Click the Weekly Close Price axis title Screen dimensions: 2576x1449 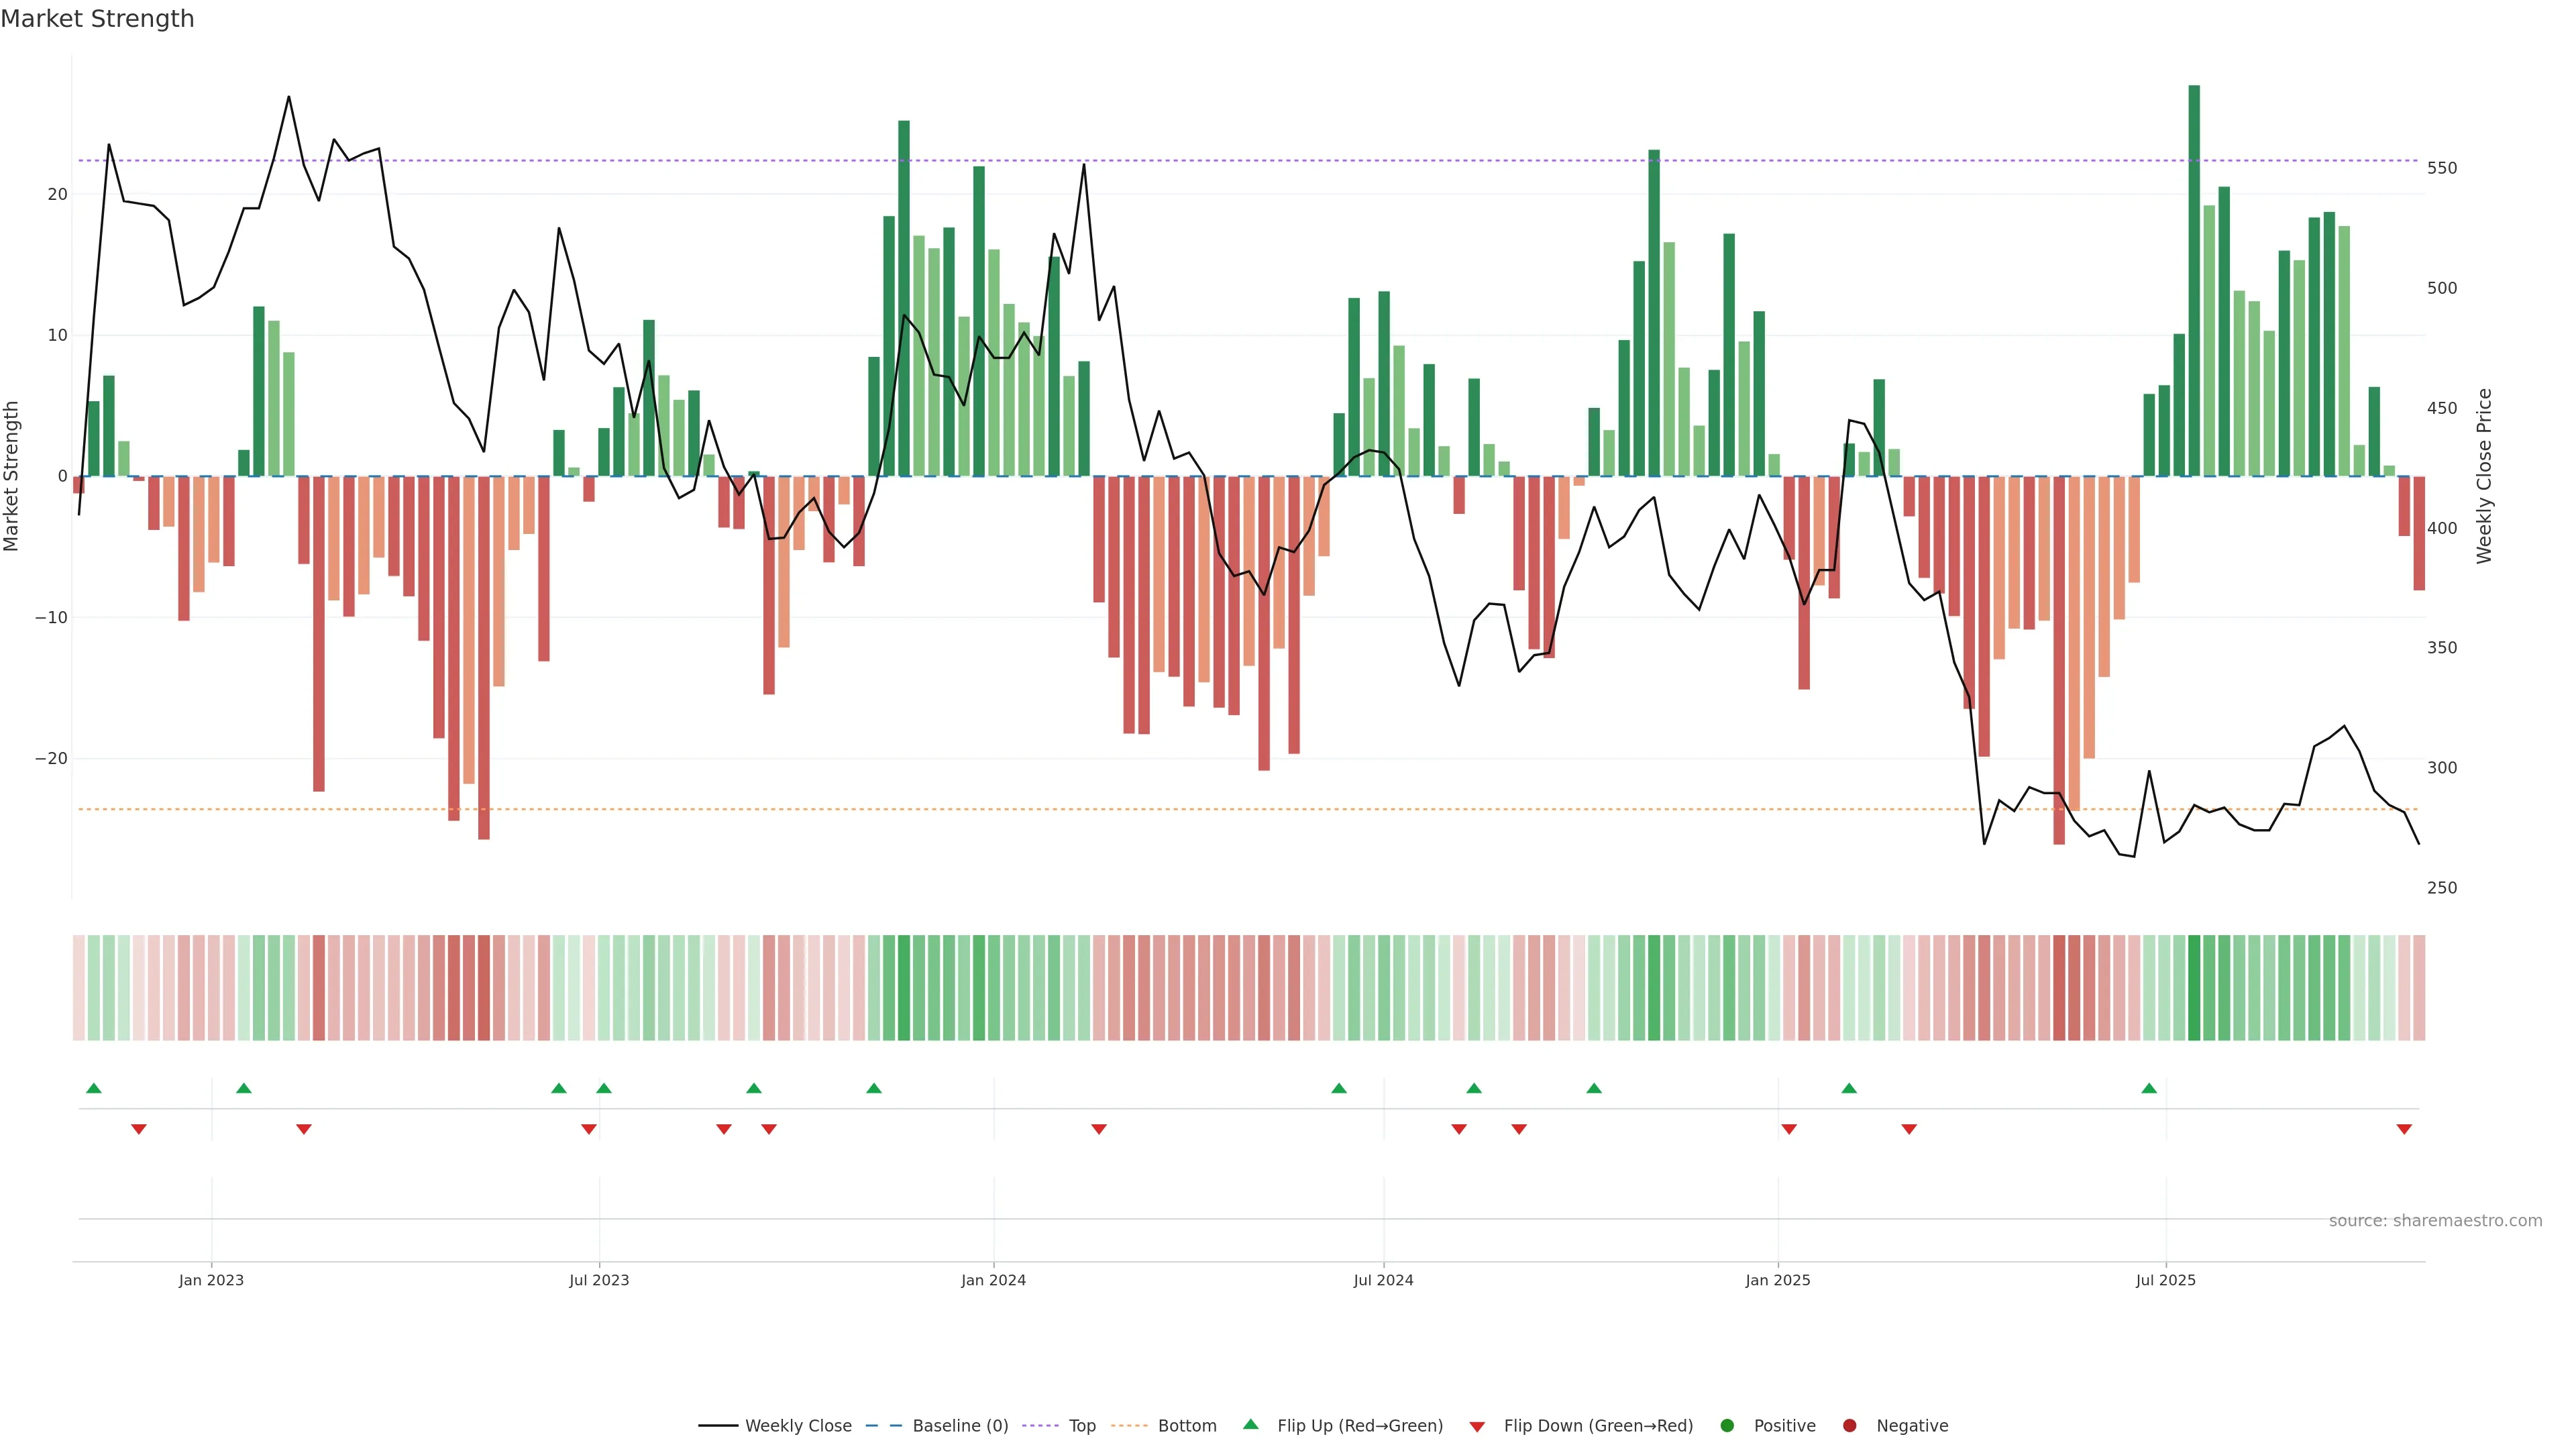point(2485,476)
